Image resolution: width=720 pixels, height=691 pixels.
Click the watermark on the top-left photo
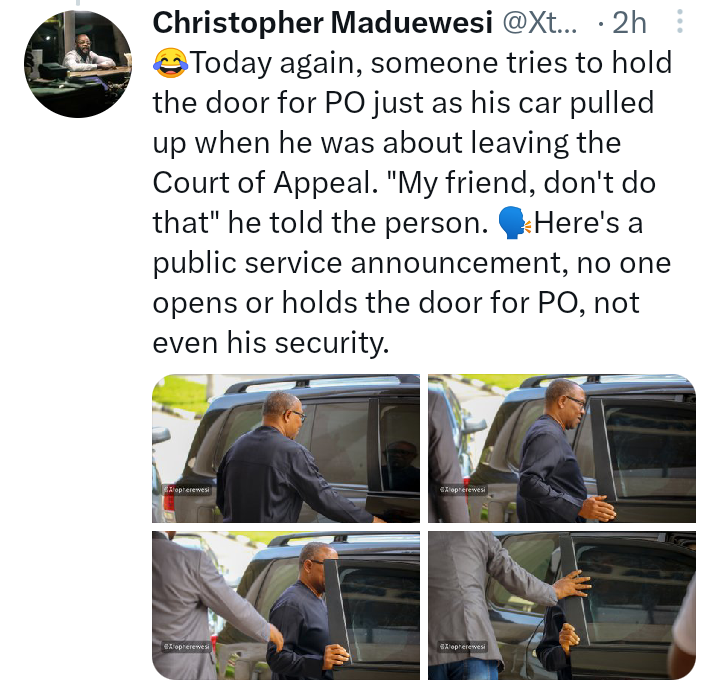pyautogui.click(x=187, y=489)
